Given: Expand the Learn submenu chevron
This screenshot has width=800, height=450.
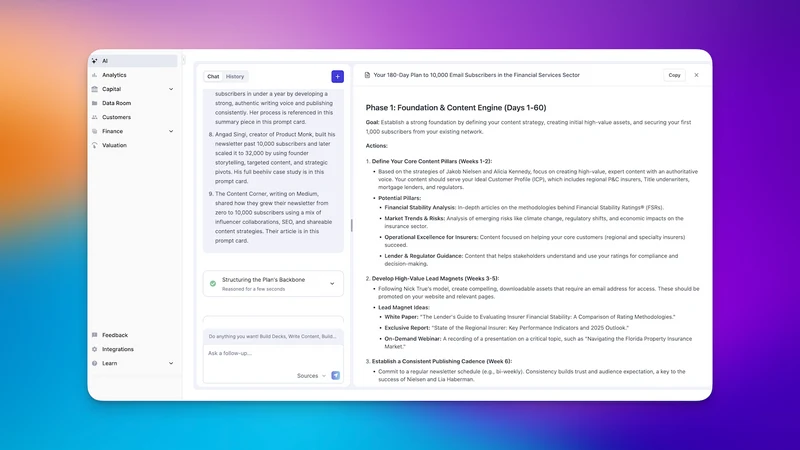Looking at the screenshot, I should (x=171, y=363).
